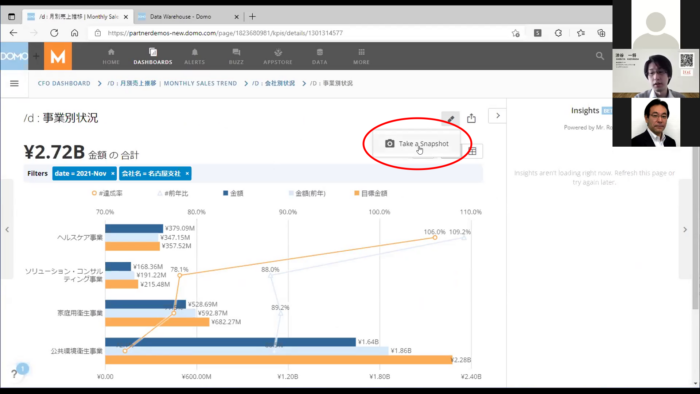
Task: Select Take a Snapshot menu option
Action: coord(417,144)
